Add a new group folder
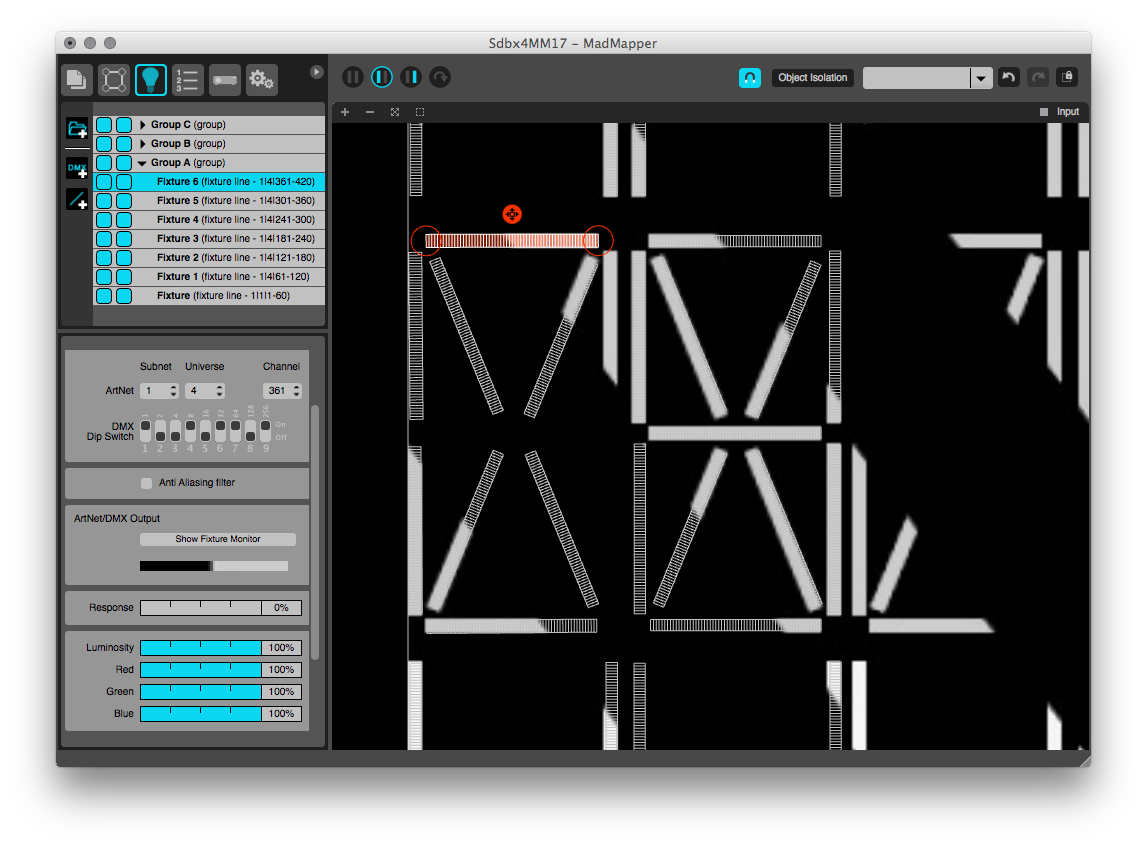This screenshot has height=847, width=1147. (x=77, y=128)
